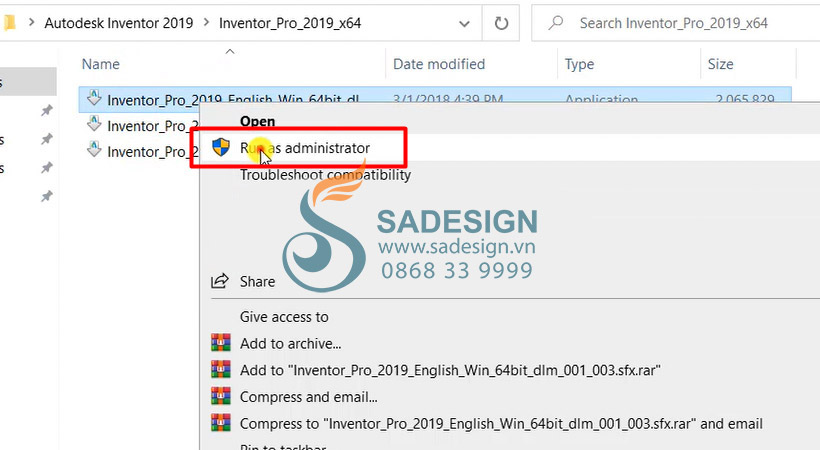Select Troubleshoot compatibility menu entry

point(325,175)
